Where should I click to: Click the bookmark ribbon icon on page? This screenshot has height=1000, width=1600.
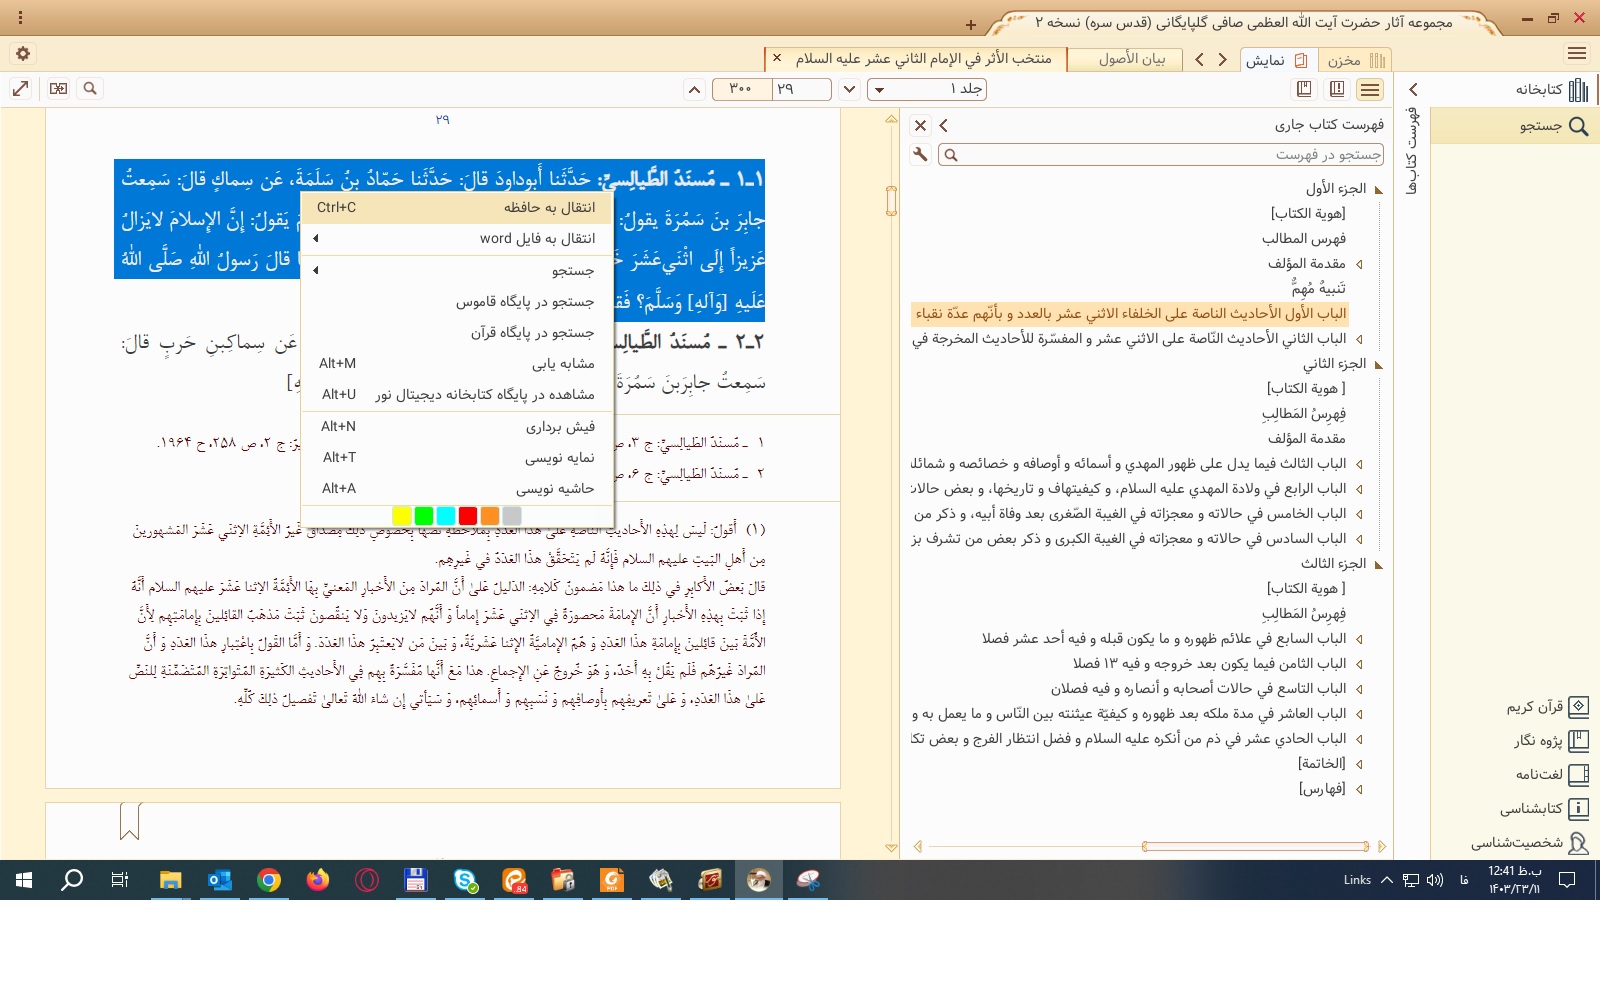tap(129, 821)
